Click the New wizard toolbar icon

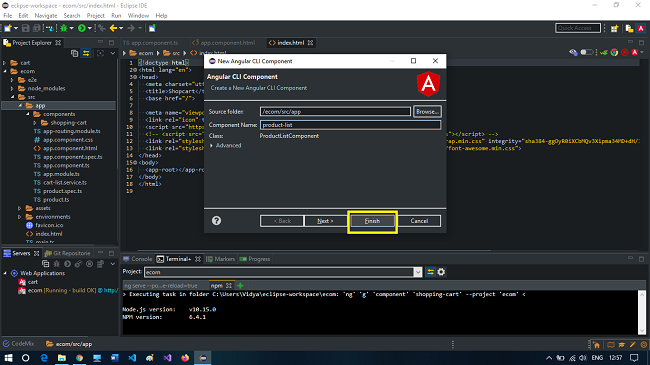point(8,28)
